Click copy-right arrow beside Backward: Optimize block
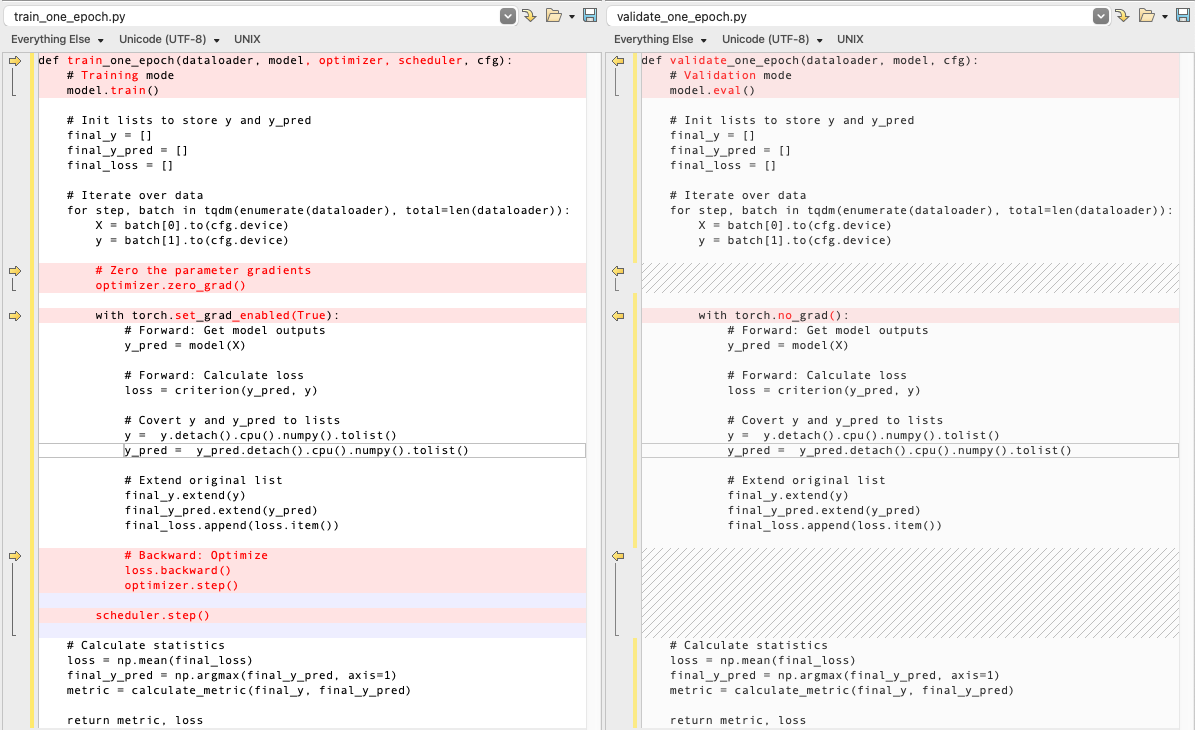 [x=15, y=556]
